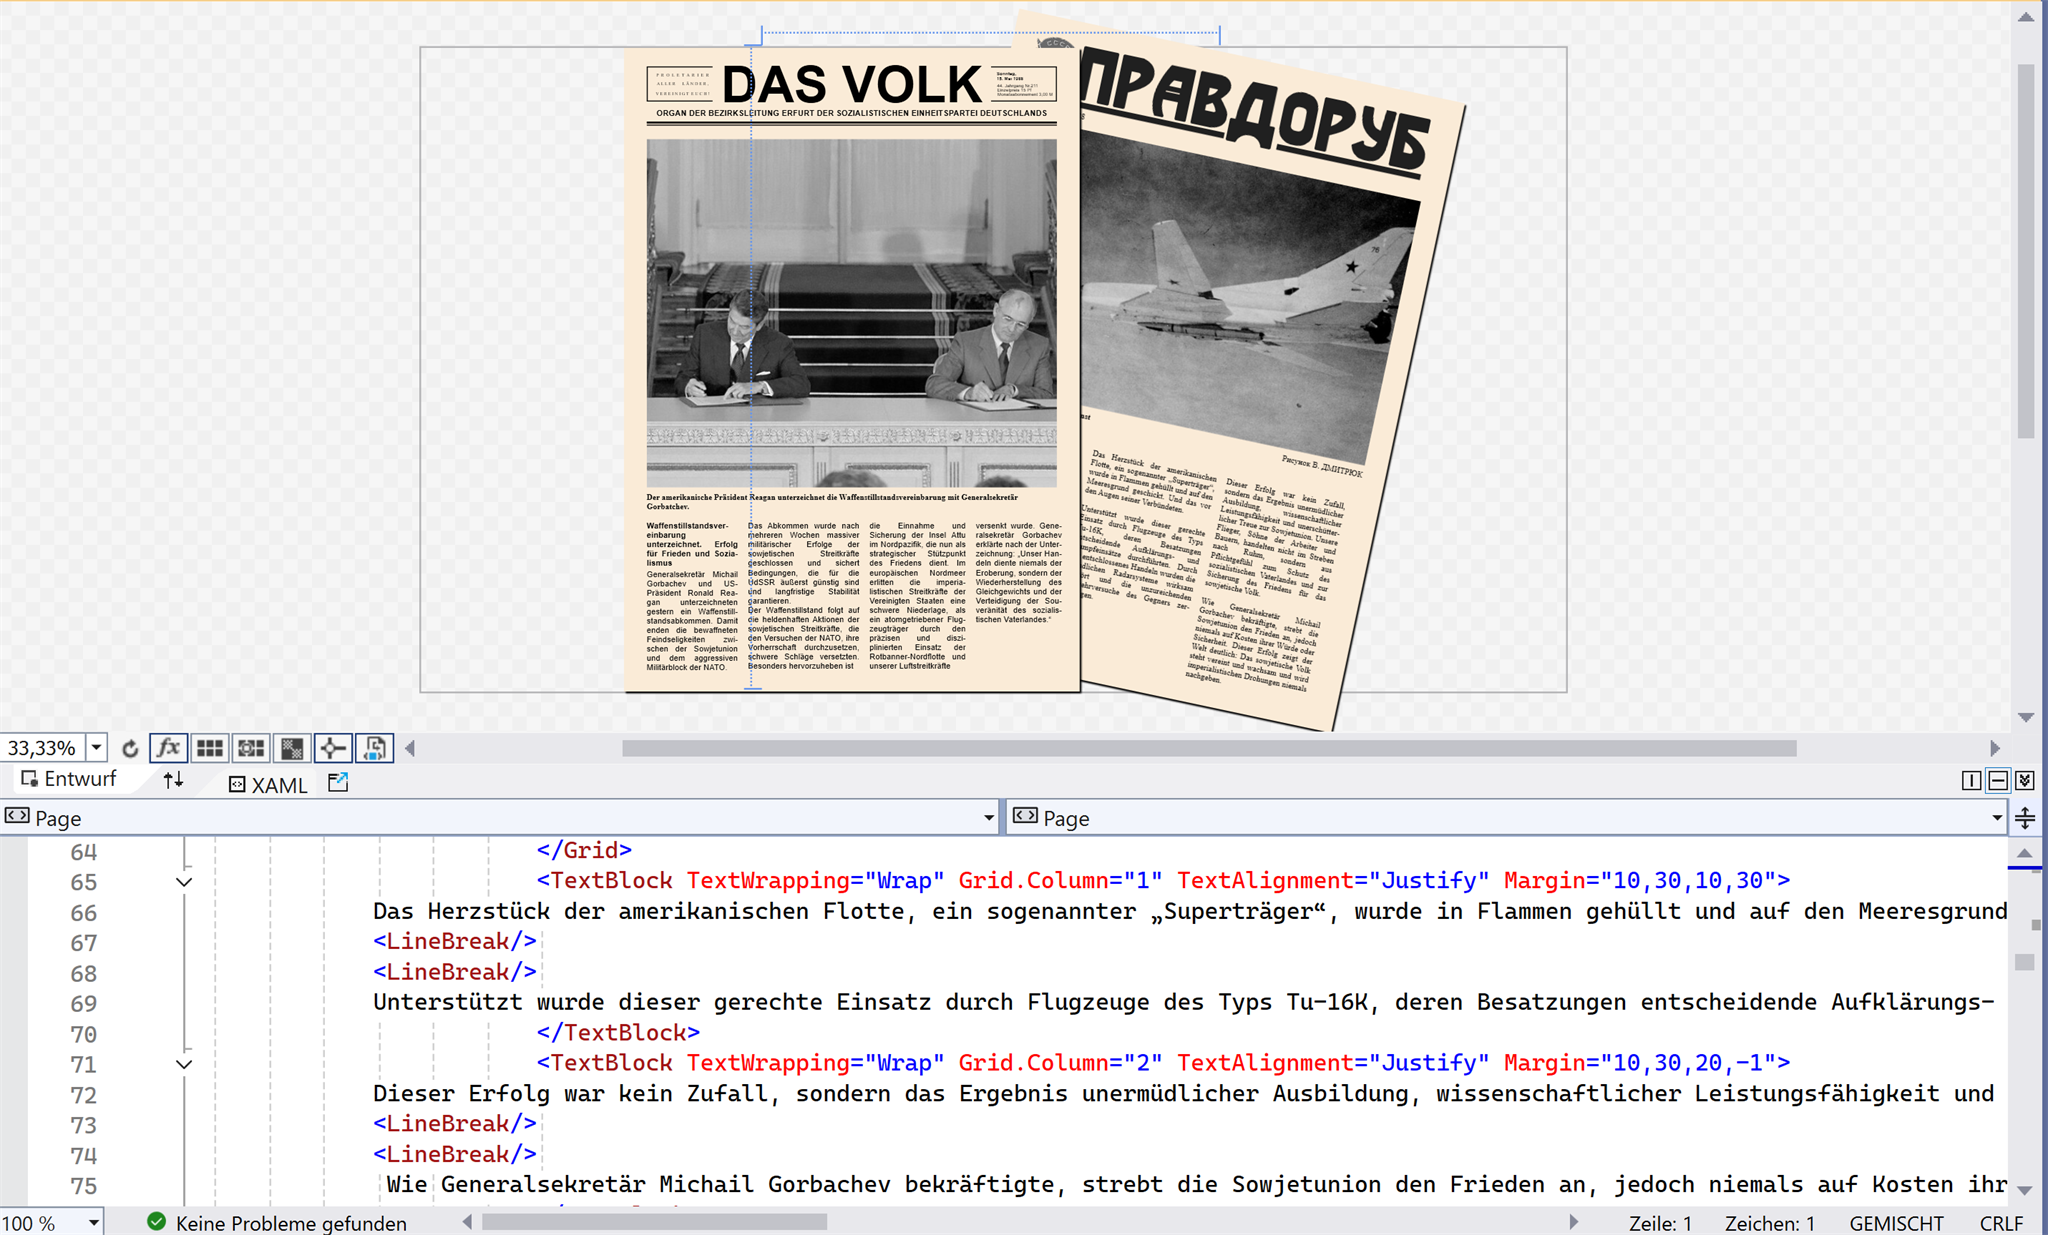This screenshot has width=2048, height=1235.
Task: Collapse the XAML pane
Action: 2025,781
